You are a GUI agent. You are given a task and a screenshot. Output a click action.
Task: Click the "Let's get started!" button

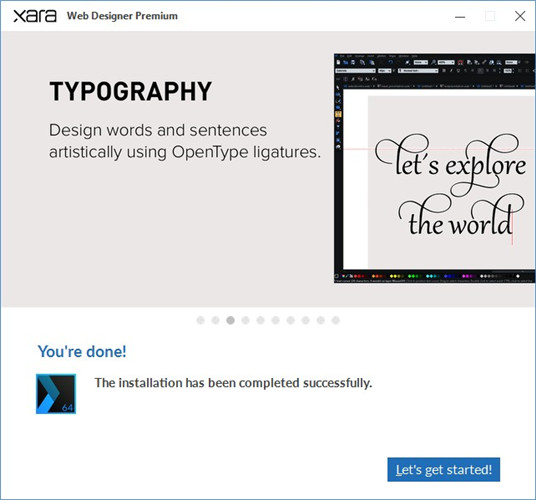point(443,470)
